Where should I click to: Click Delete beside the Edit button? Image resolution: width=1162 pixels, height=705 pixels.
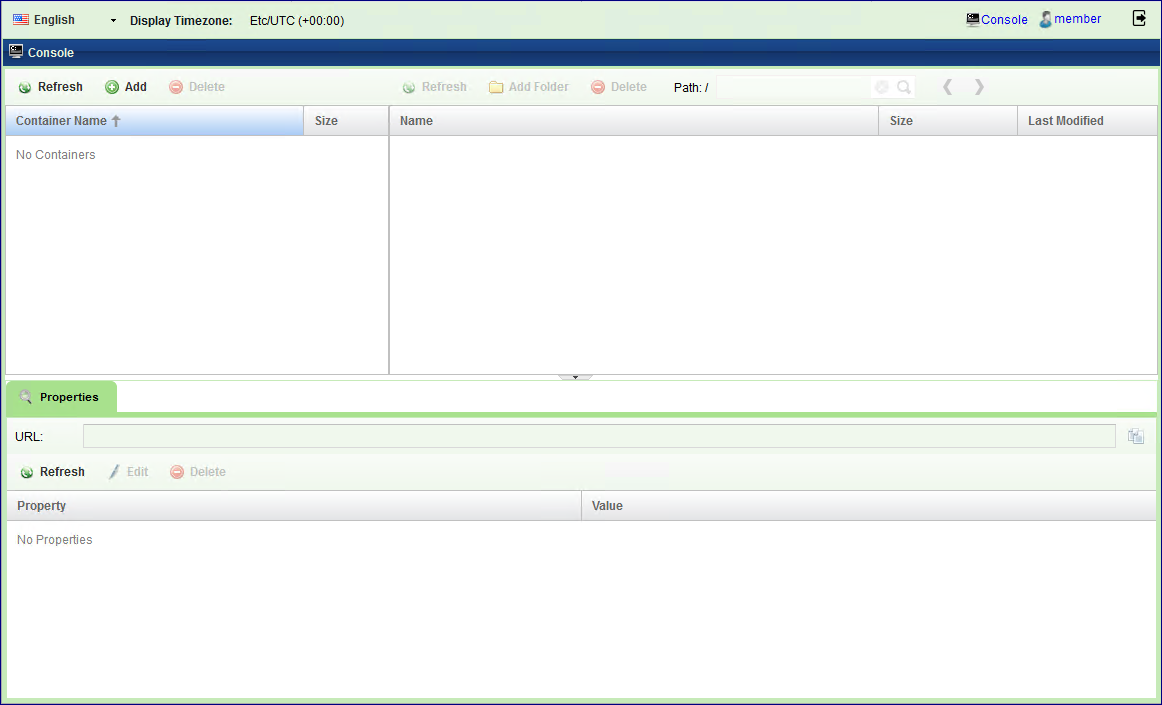(x=198, y=472)
